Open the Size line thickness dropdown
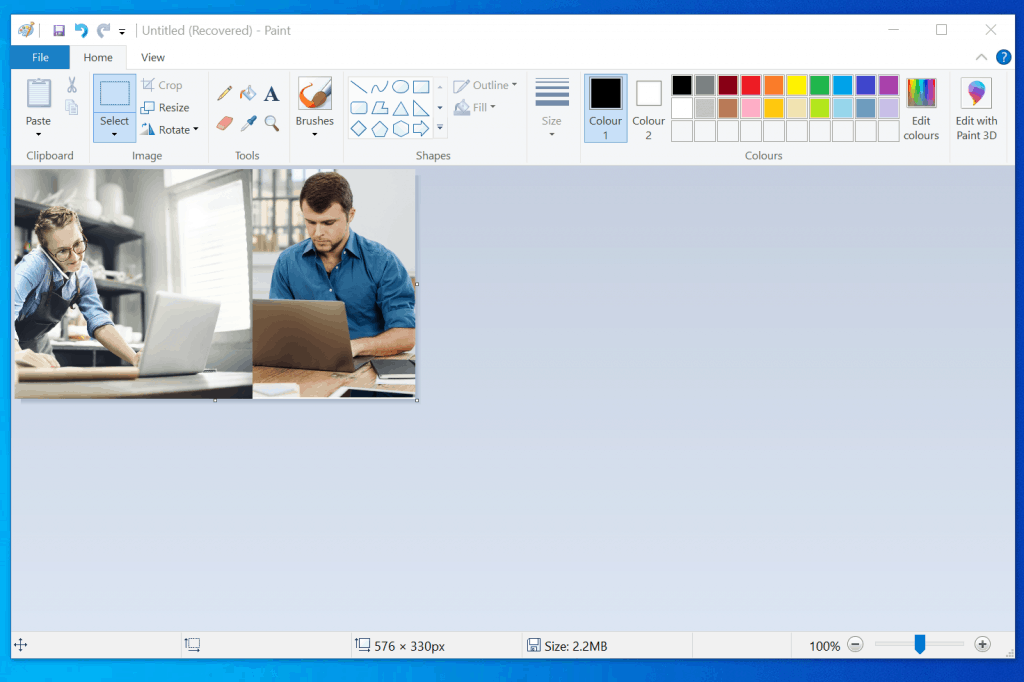This screenshot has width=1024, height=682. 552,108
